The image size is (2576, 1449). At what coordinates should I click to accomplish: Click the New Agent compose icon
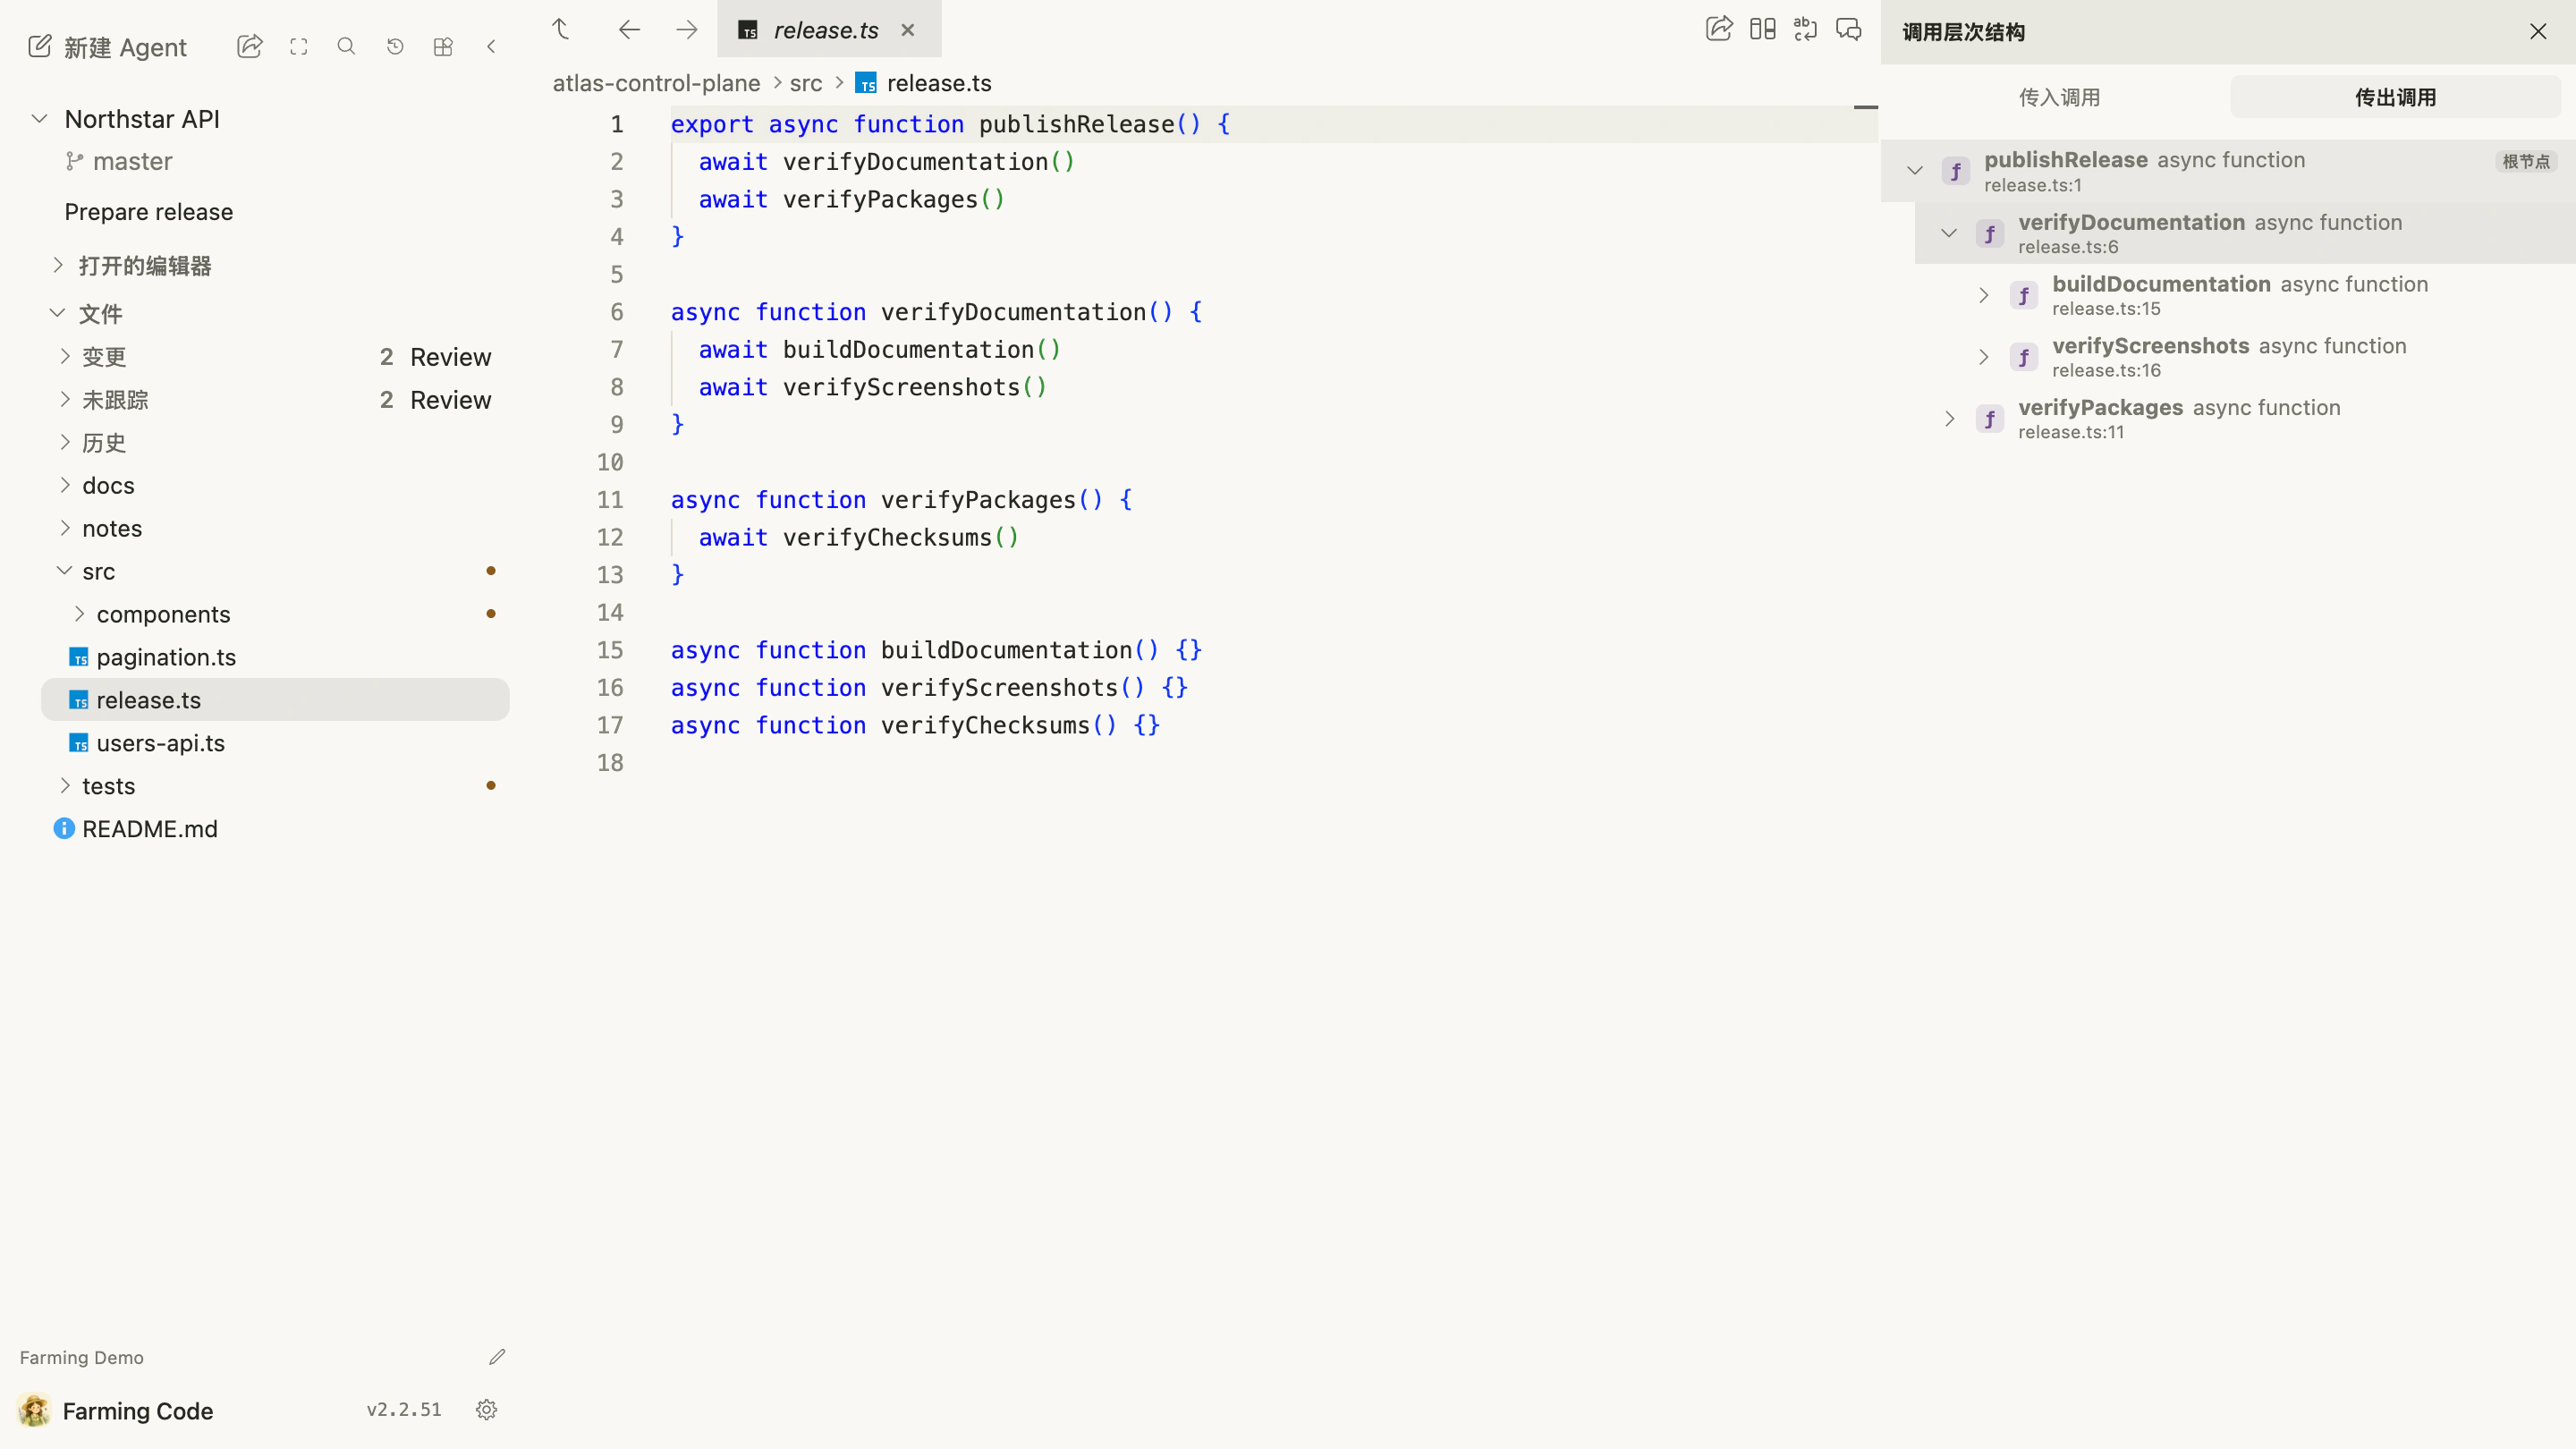[39, 46]
